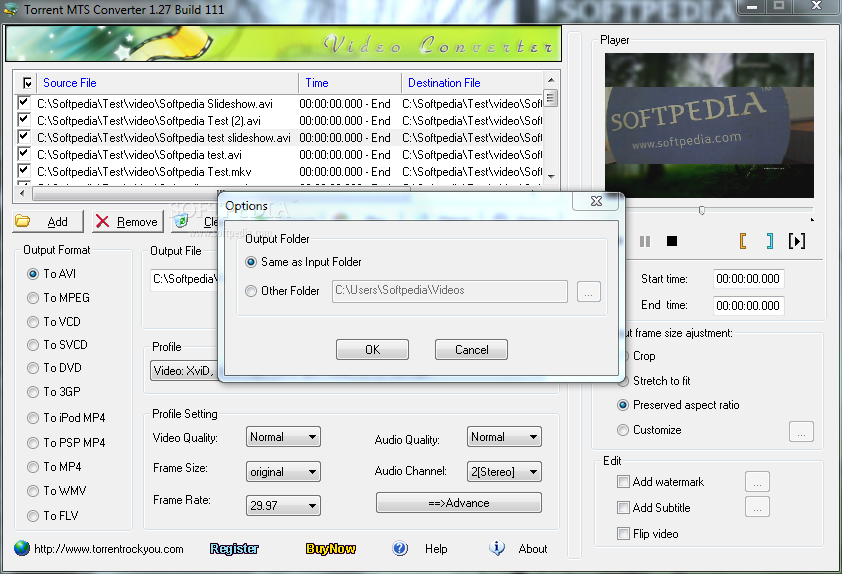Click the file list scroll up arrow
The height and width of the screenshot is (574, 842).
click(x=551, y=79)
